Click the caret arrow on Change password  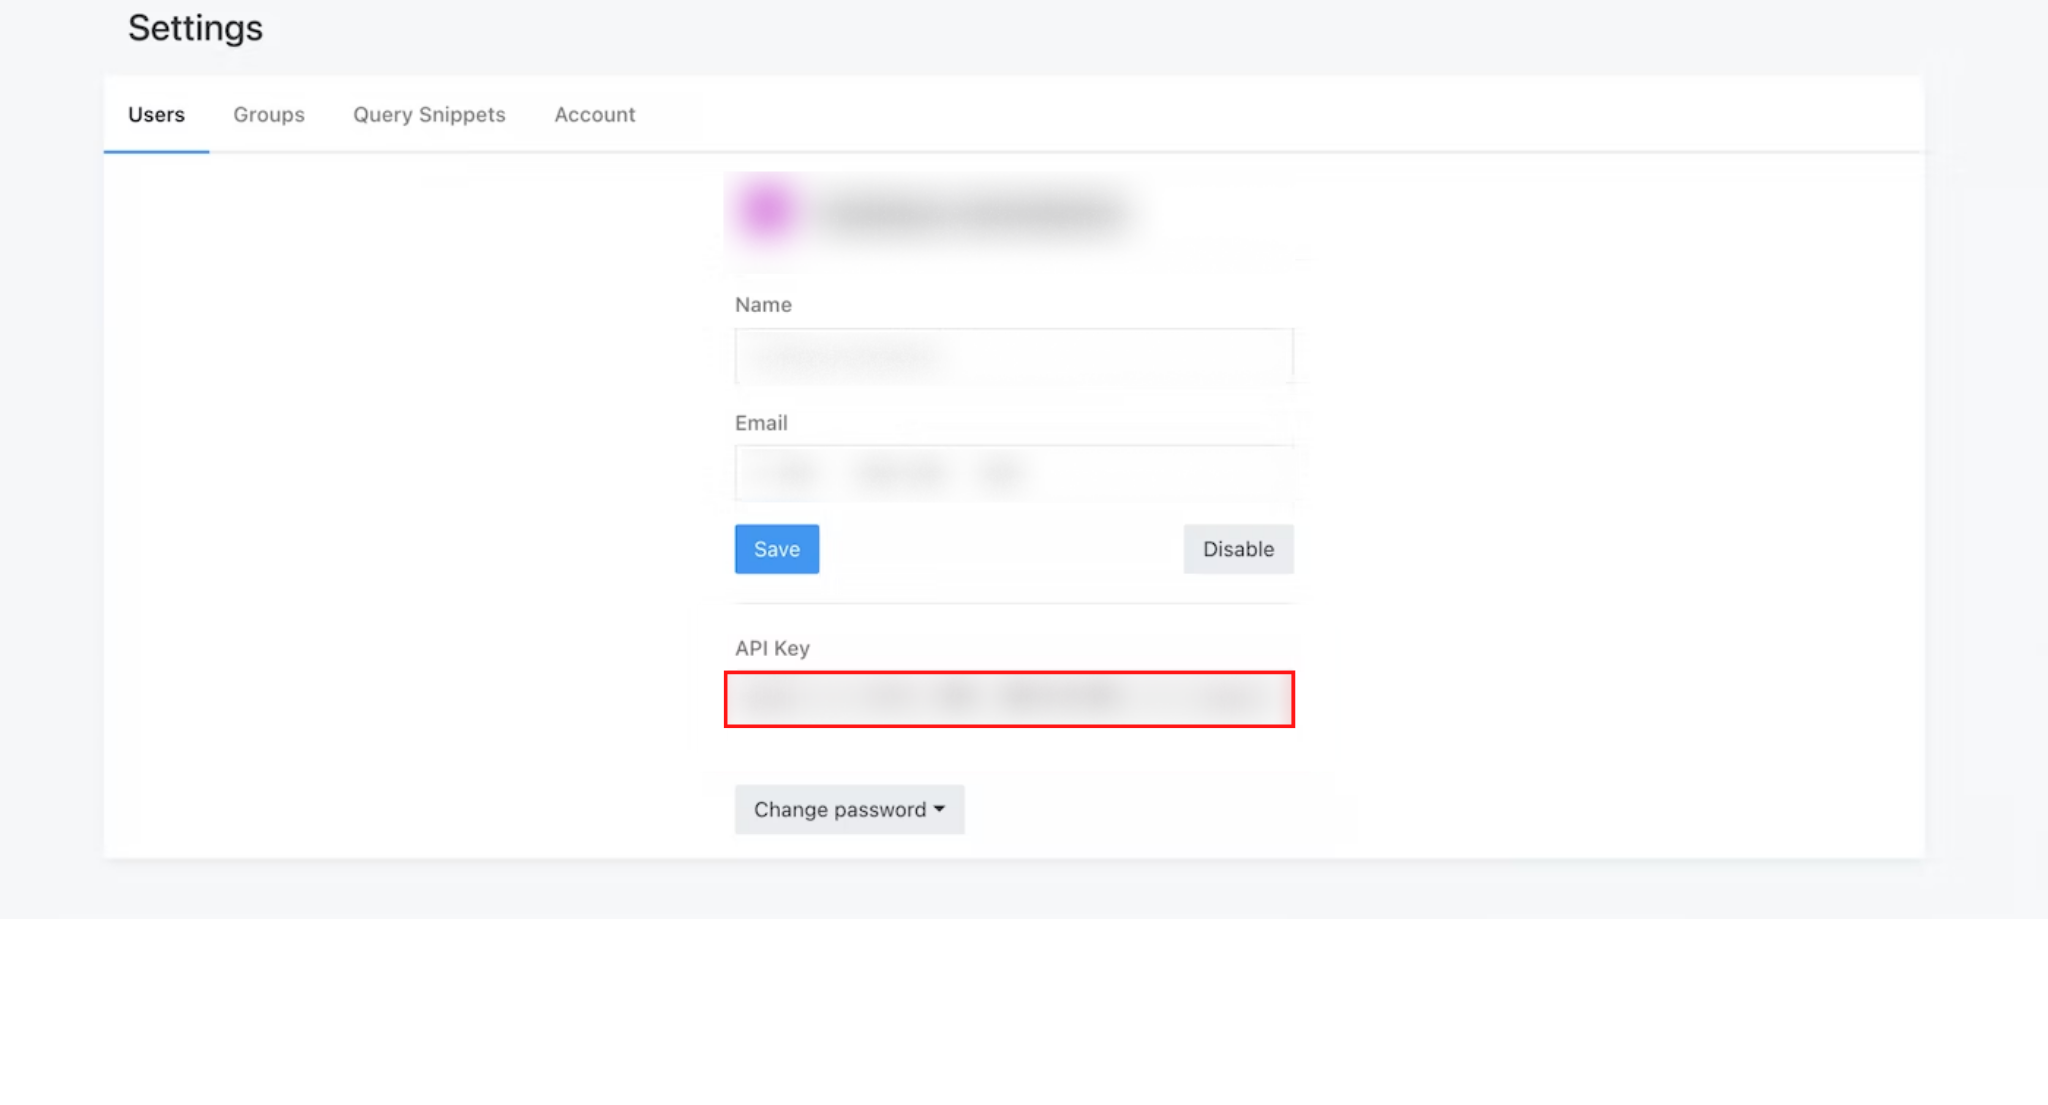coord(939,809)
